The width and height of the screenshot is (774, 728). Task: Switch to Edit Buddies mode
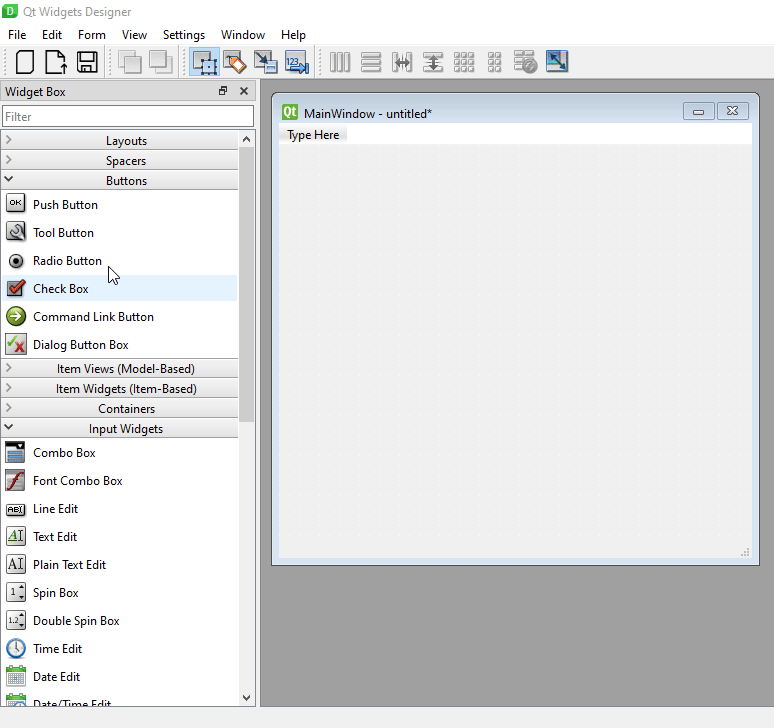coord(266,62)
